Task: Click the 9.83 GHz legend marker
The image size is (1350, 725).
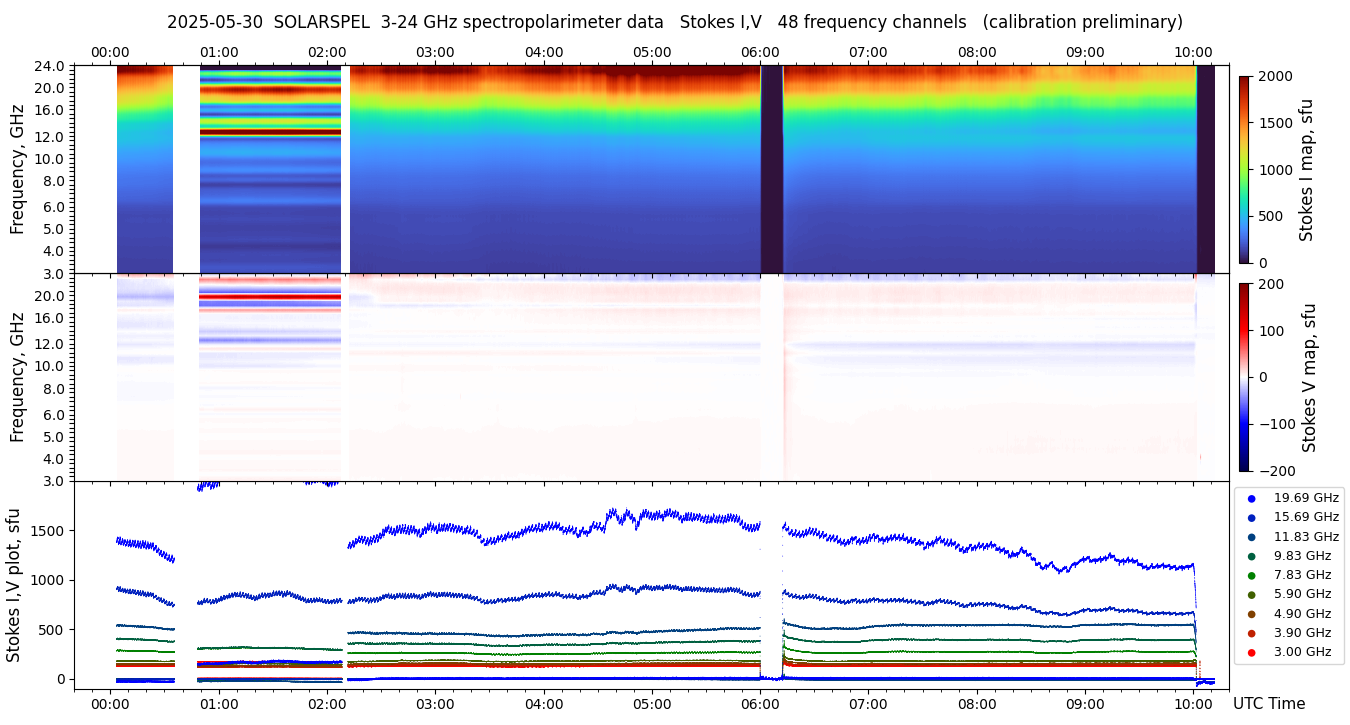Action: [x=1251, y=556]
